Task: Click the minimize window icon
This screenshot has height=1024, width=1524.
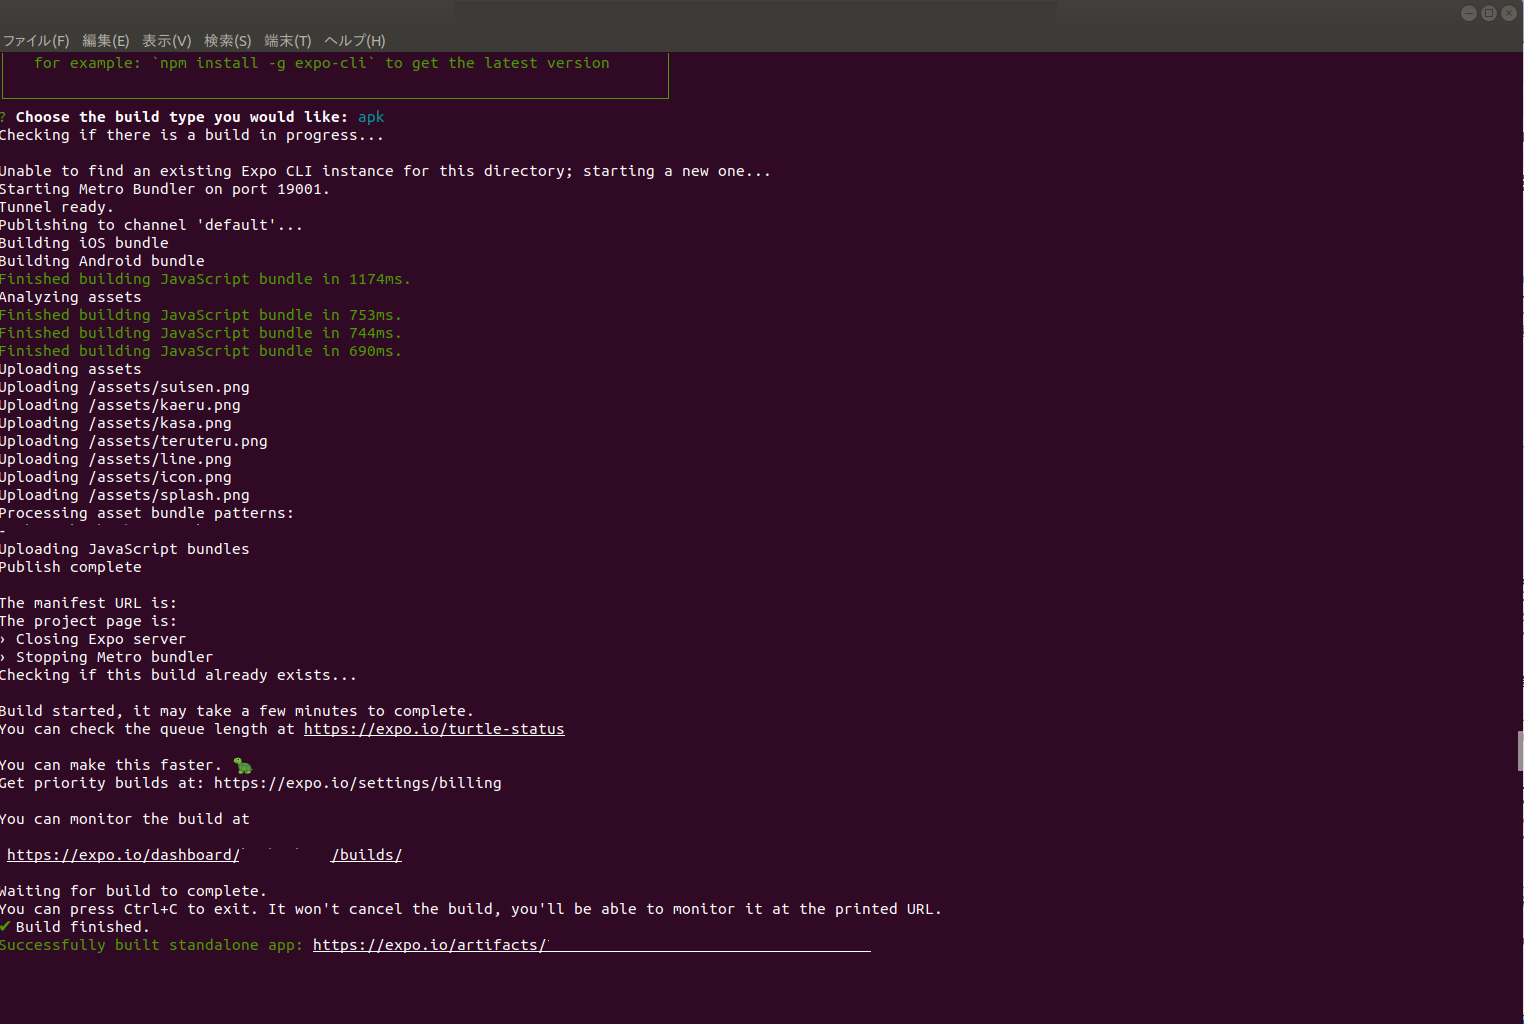Action: 1469,13
